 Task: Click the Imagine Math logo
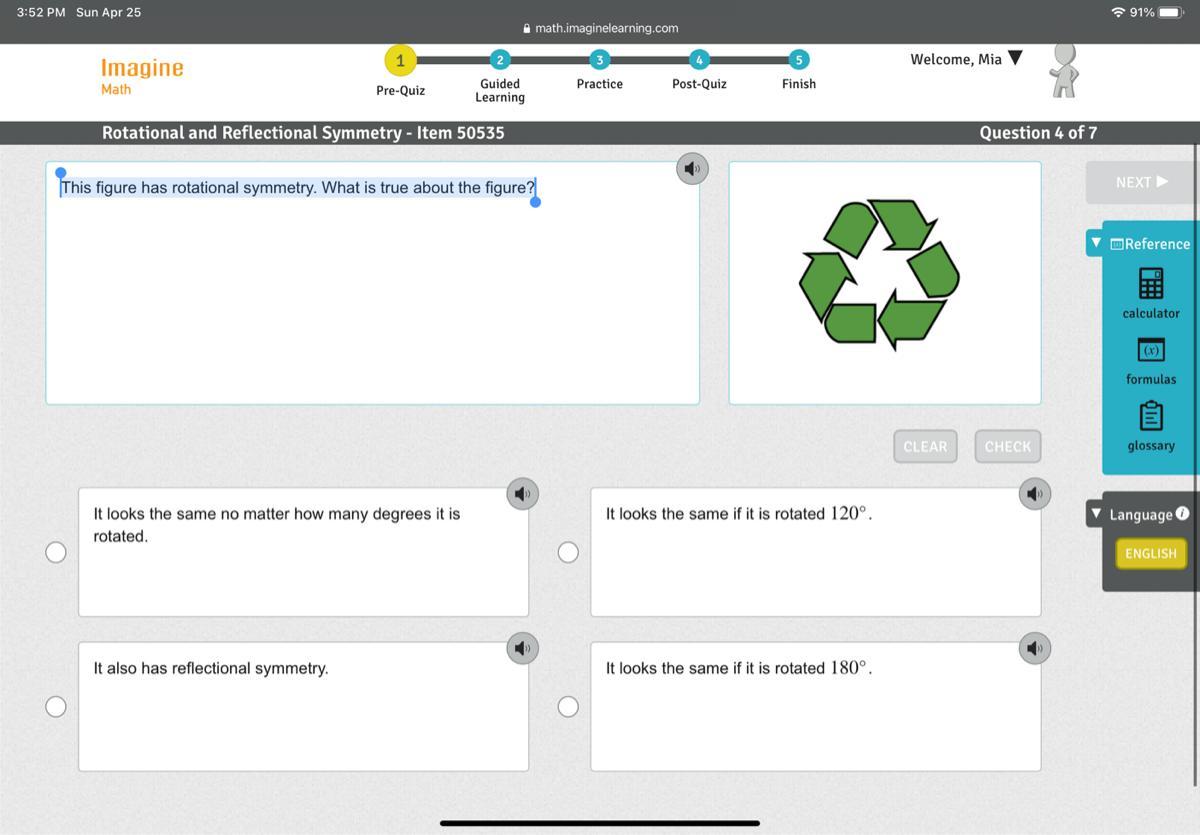[141, 76]
